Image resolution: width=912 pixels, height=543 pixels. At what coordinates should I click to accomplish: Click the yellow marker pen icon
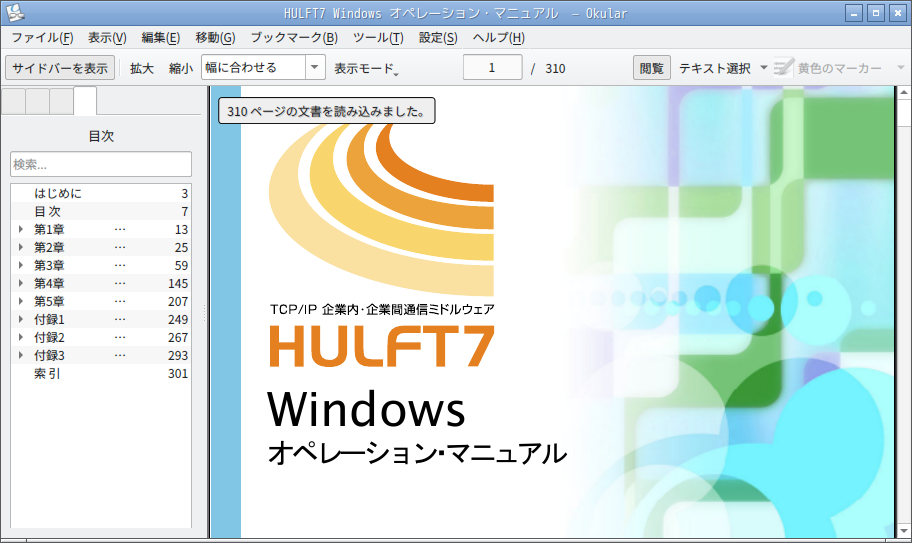pyautogui.click(x=783, y=68)
